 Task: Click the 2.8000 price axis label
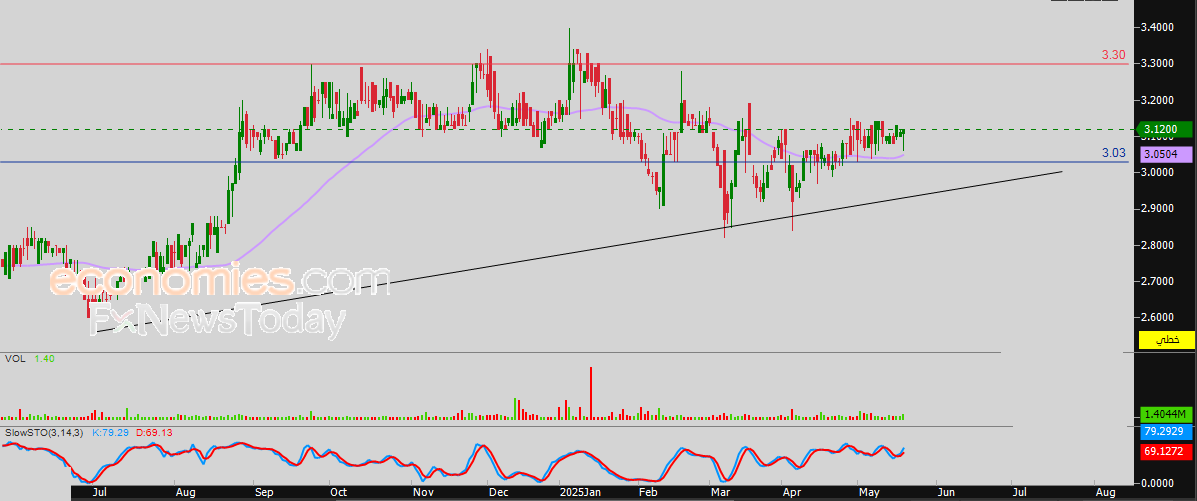(x=1157, y=245)
